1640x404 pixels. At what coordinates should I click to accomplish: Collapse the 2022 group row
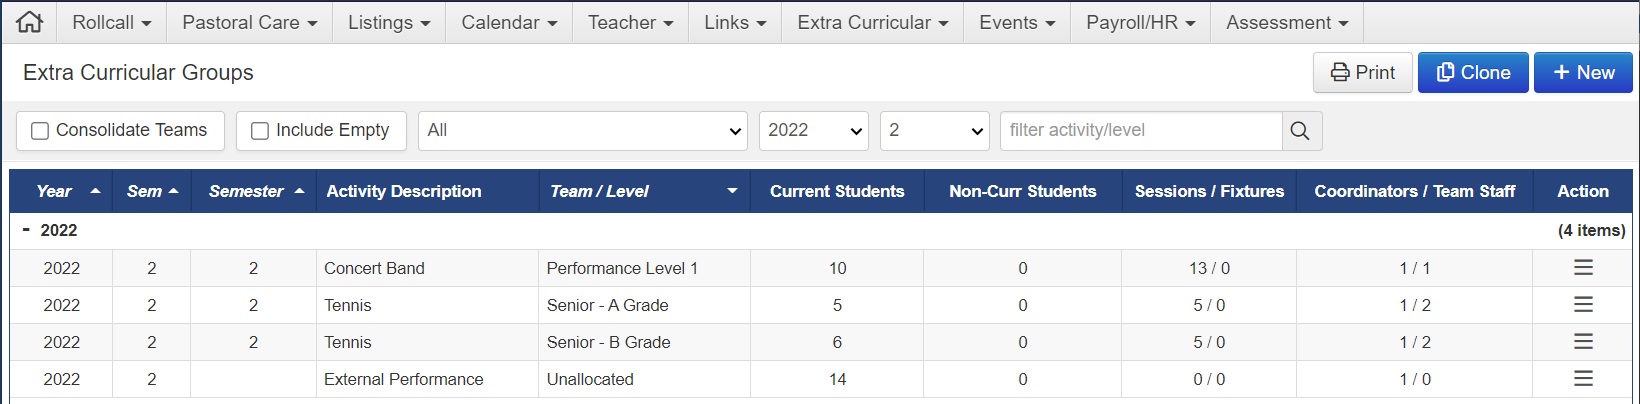(26, 230)
